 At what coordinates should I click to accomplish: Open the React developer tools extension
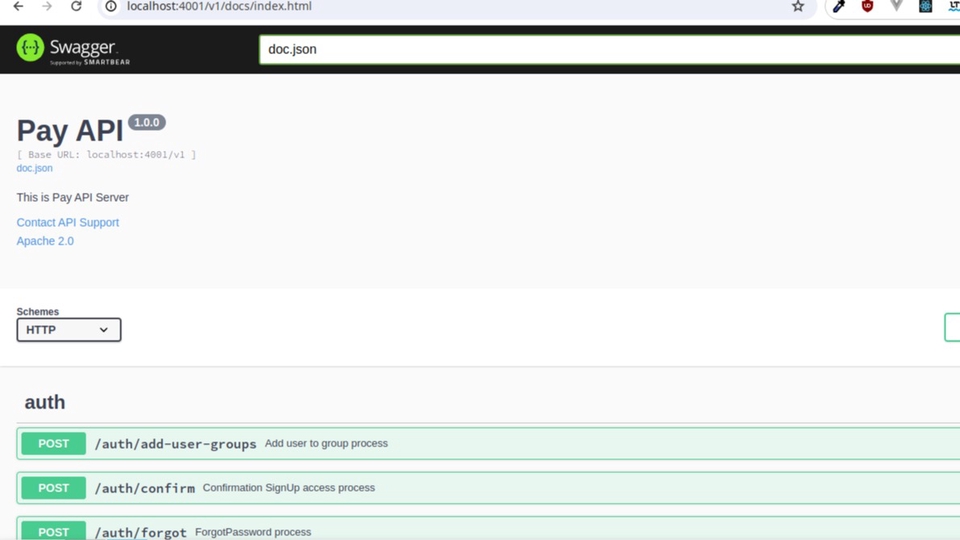pyautogui.click(x=925, y=6)
